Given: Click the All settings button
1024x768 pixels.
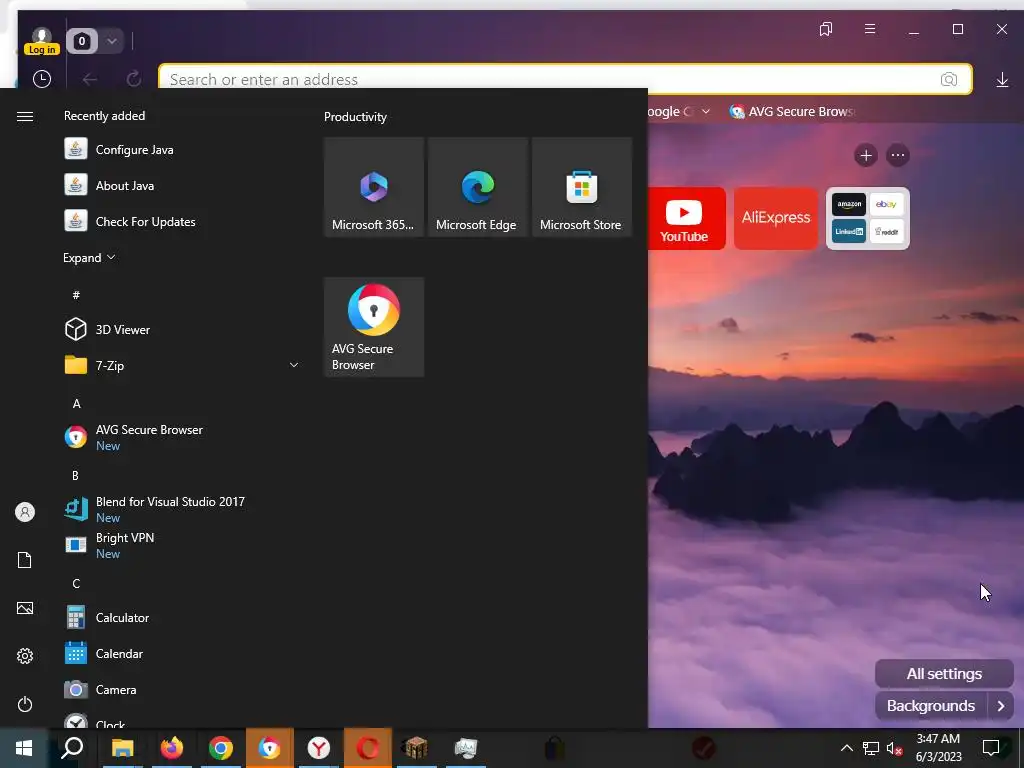Looking at the screenshot, I should [944, 673].
